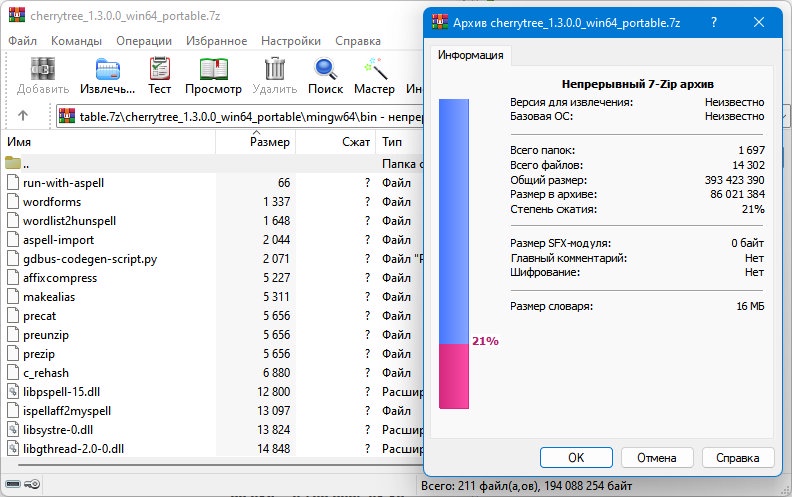Click the libgthread-2.0-0.dll file icon
Screen dimensions: 792x497
pyautogui.click(x=13, y=449)
